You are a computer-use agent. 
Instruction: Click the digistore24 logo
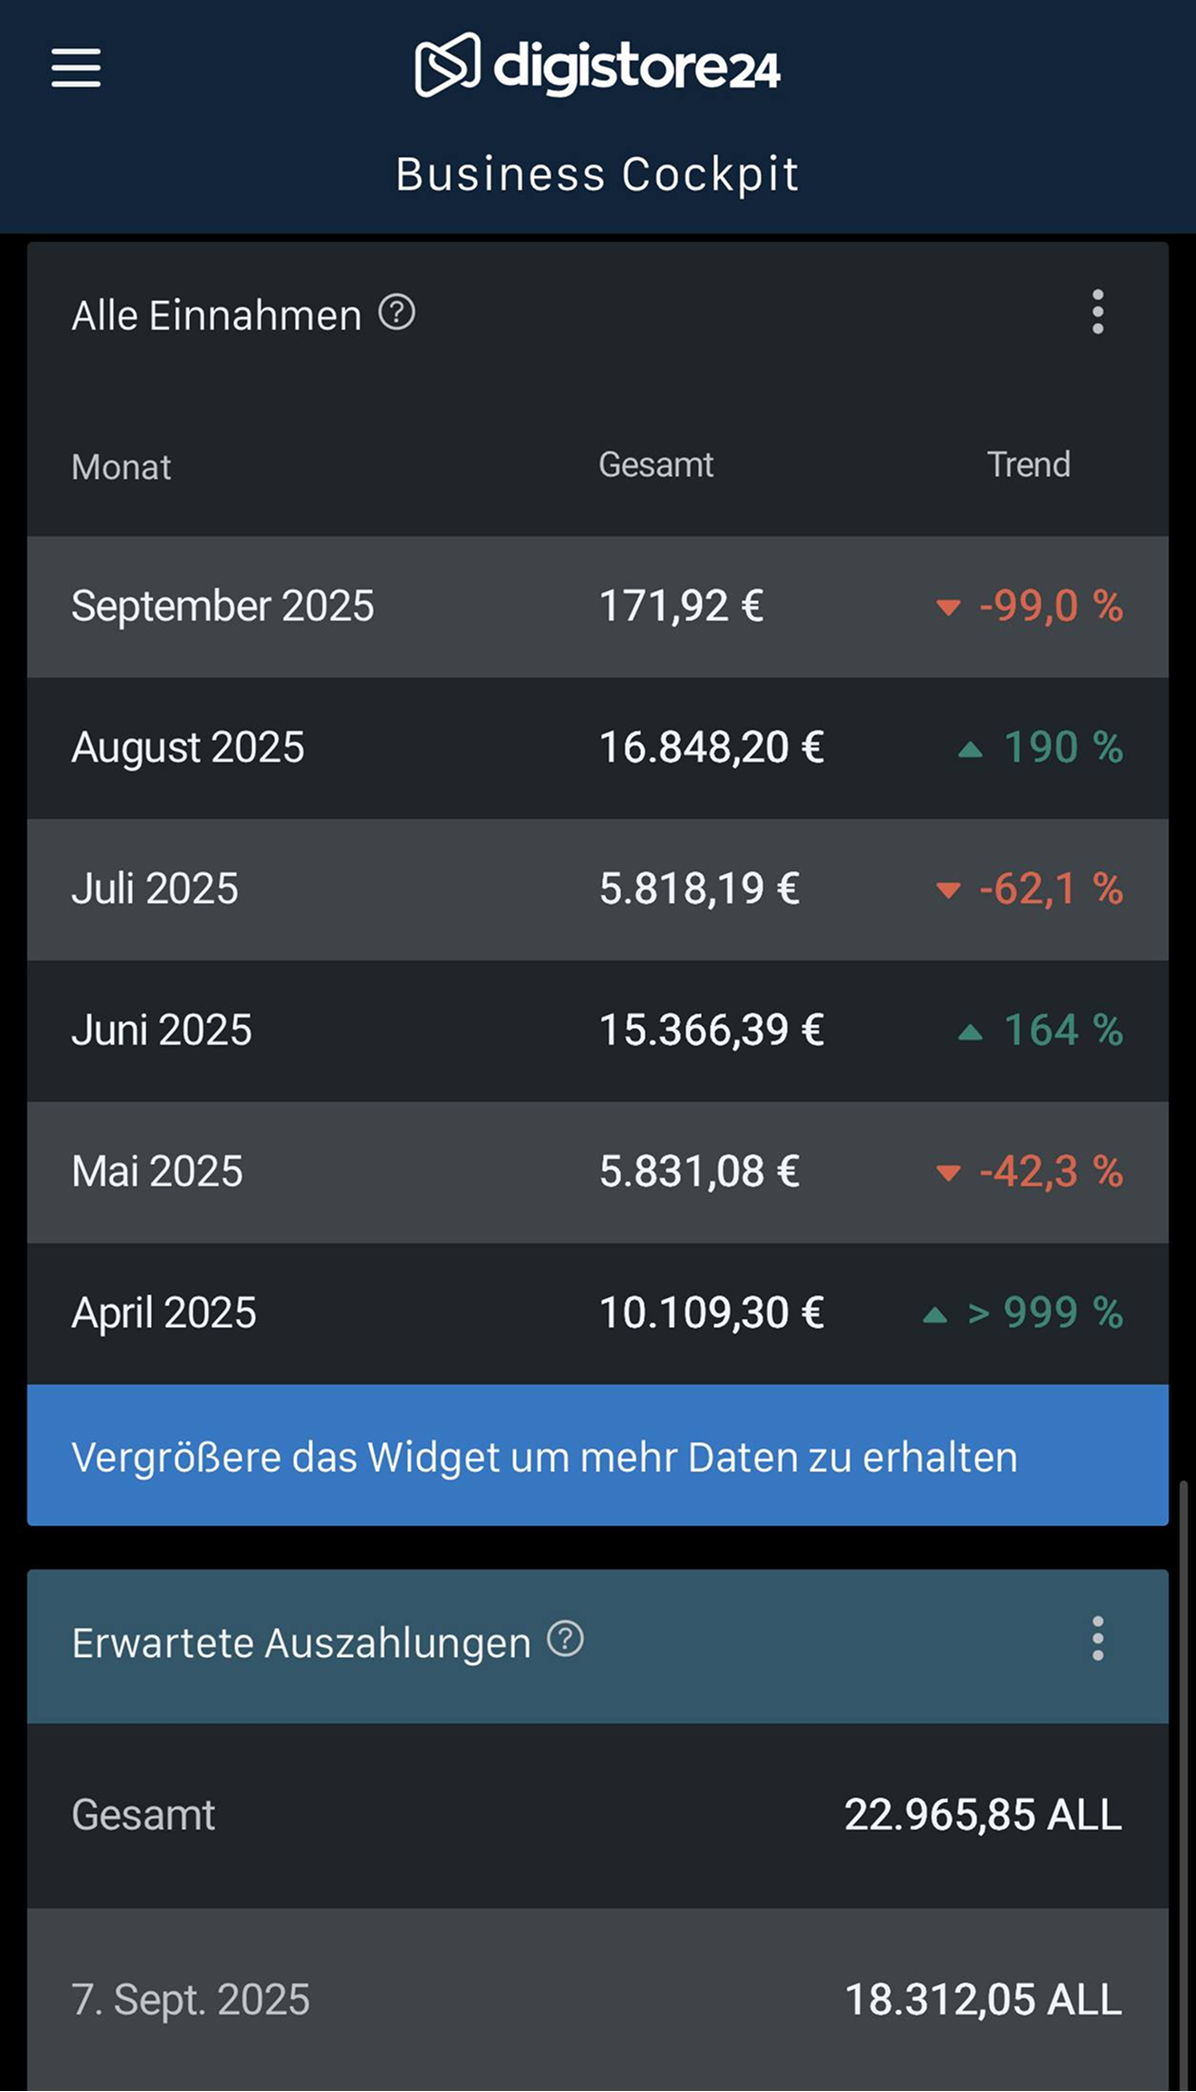click(x=597, y=66)
